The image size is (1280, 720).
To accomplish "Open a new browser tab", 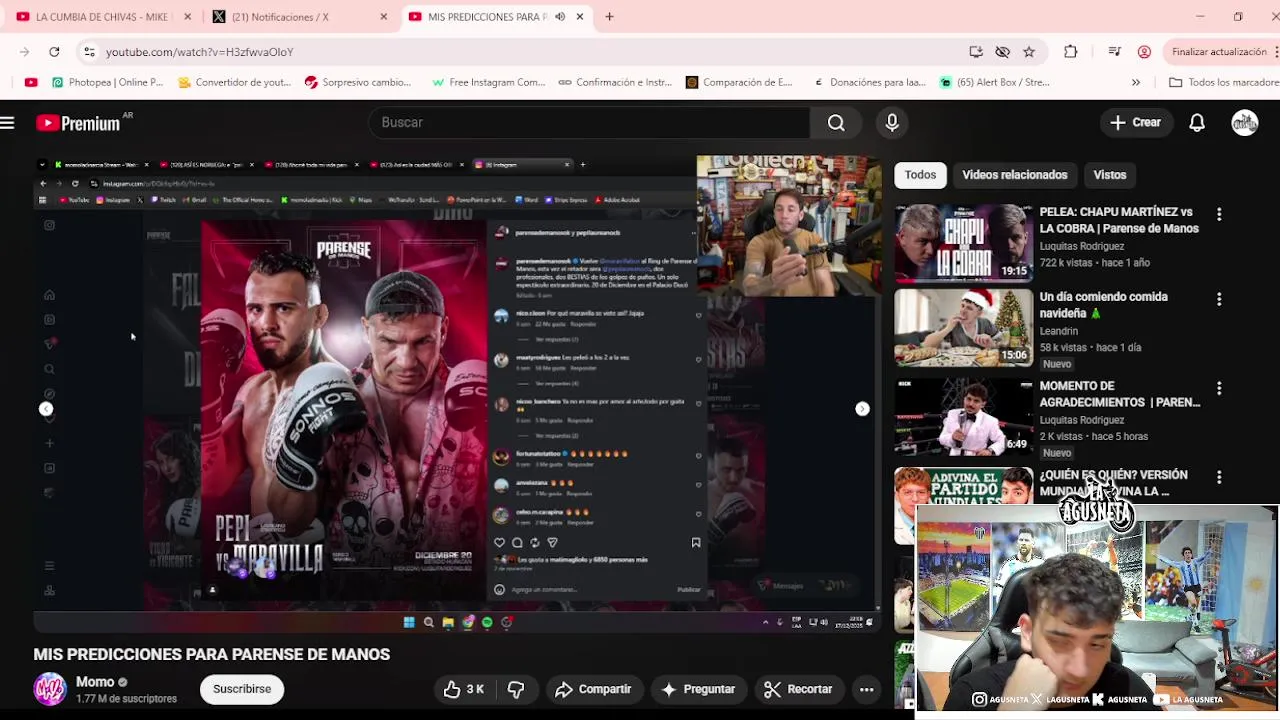I will (609, 17).
